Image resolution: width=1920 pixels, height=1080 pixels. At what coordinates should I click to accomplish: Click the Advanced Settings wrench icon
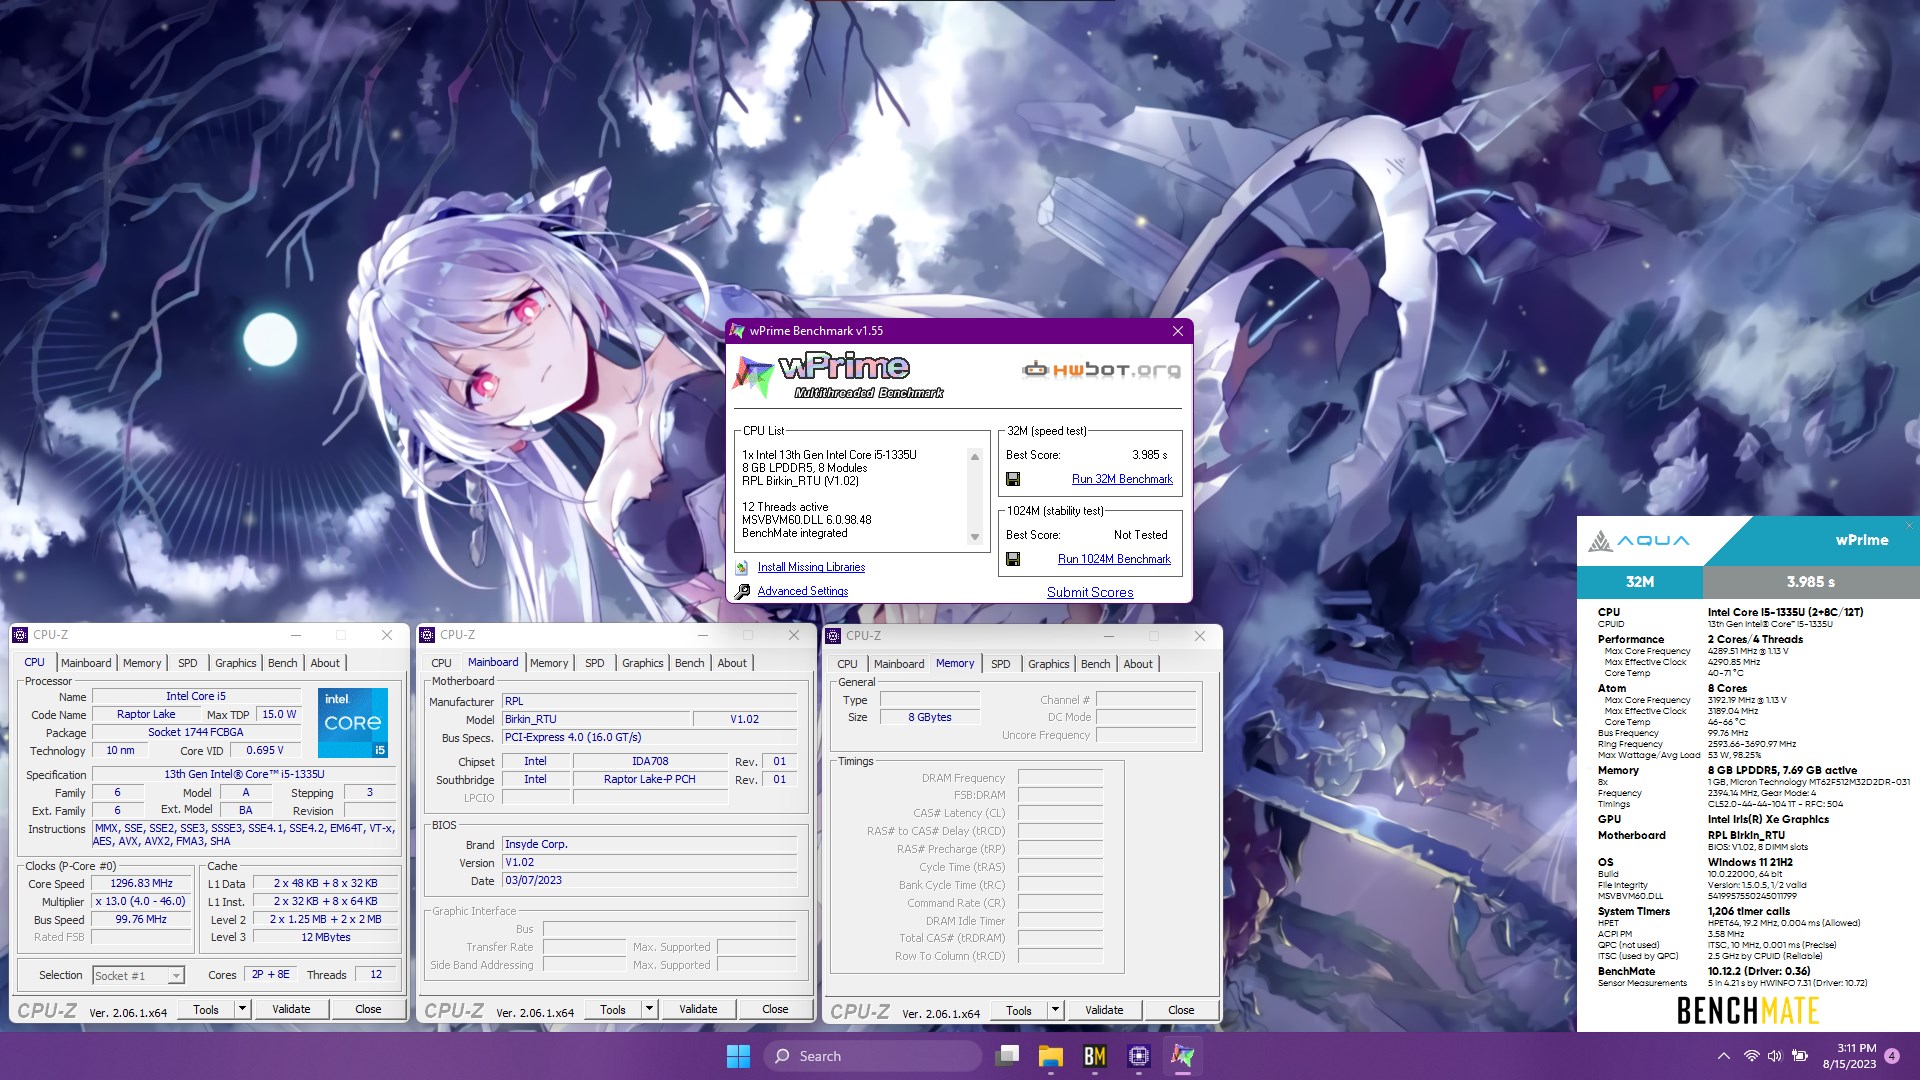point(742,591)
